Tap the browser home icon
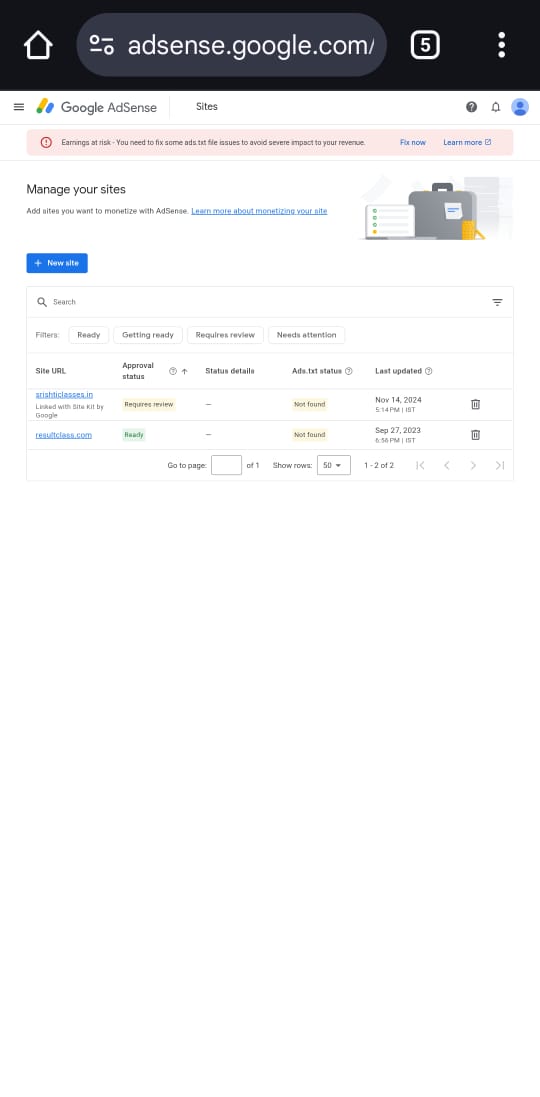This screenshot has width=540, height=1097. pyautogui.click(x=38, y=45)
